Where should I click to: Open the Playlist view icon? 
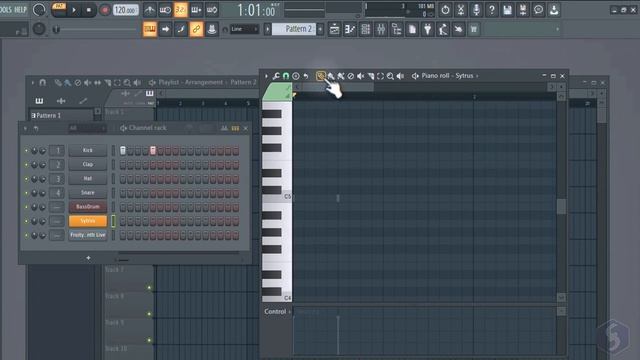334,29
